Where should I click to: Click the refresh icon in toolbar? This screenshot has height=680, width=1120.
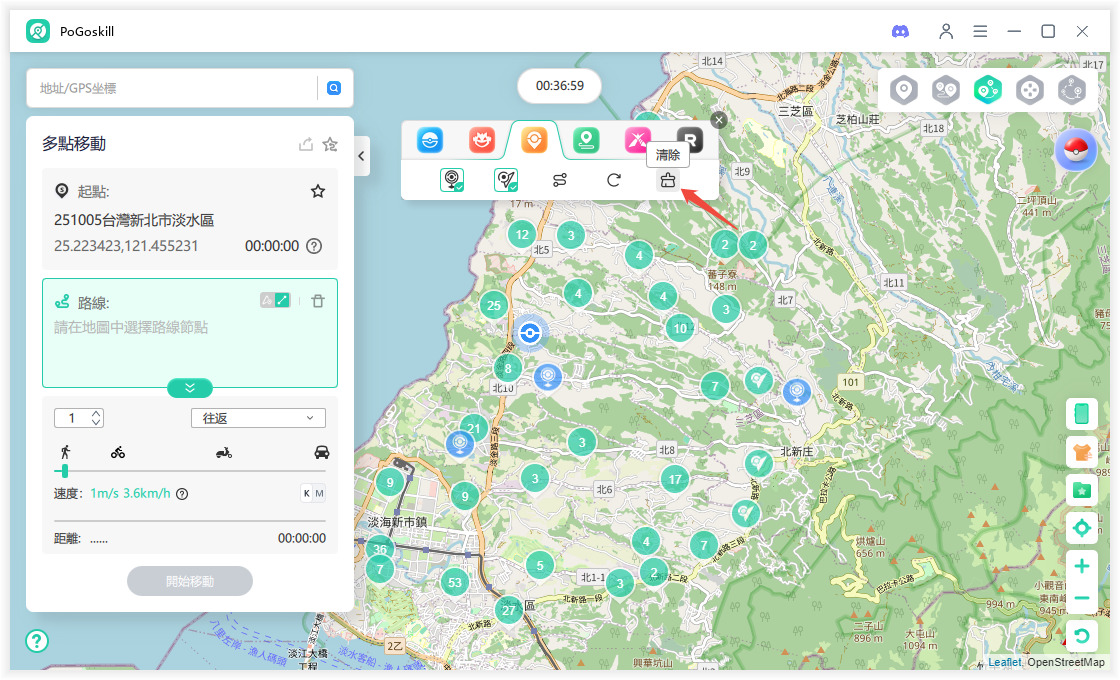(614, 180)
